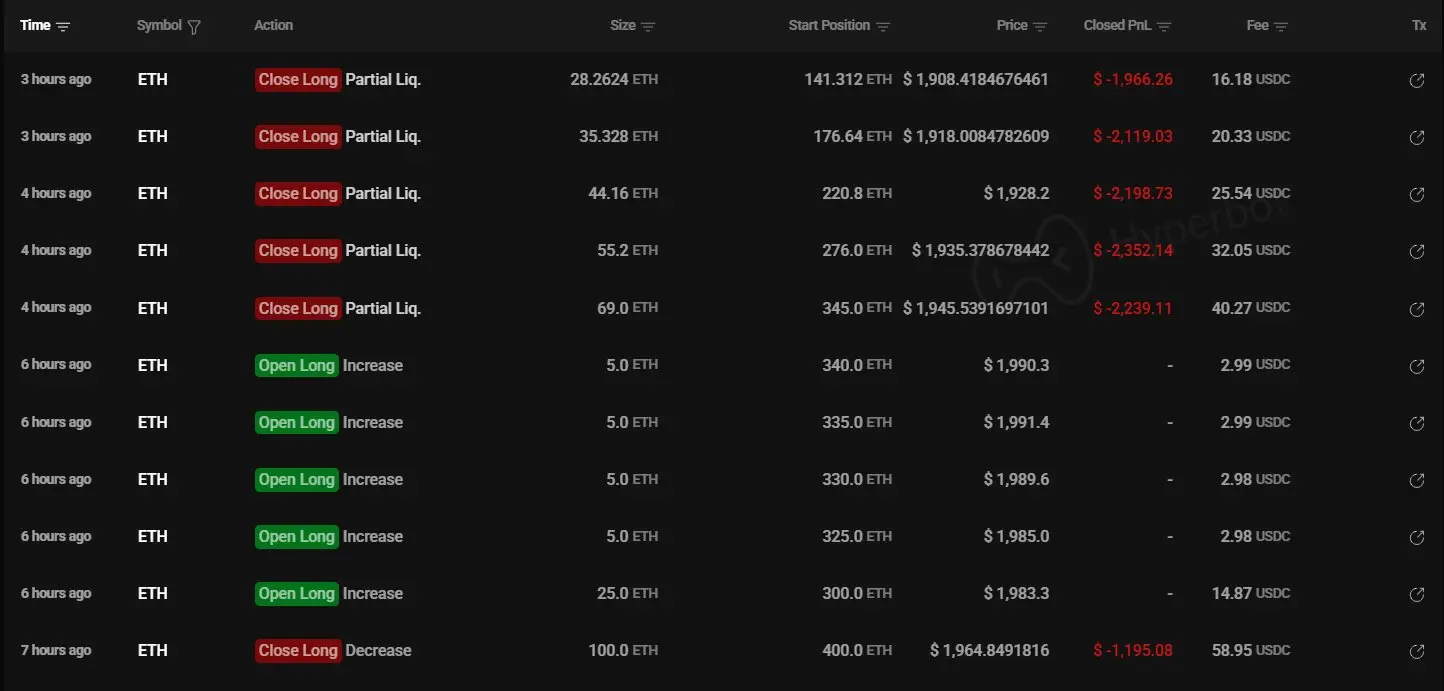Open transaction link for 35.328 ETH row
Image resolution: width=1444 pixels, height=691 pixels.
coord(1416,137)
